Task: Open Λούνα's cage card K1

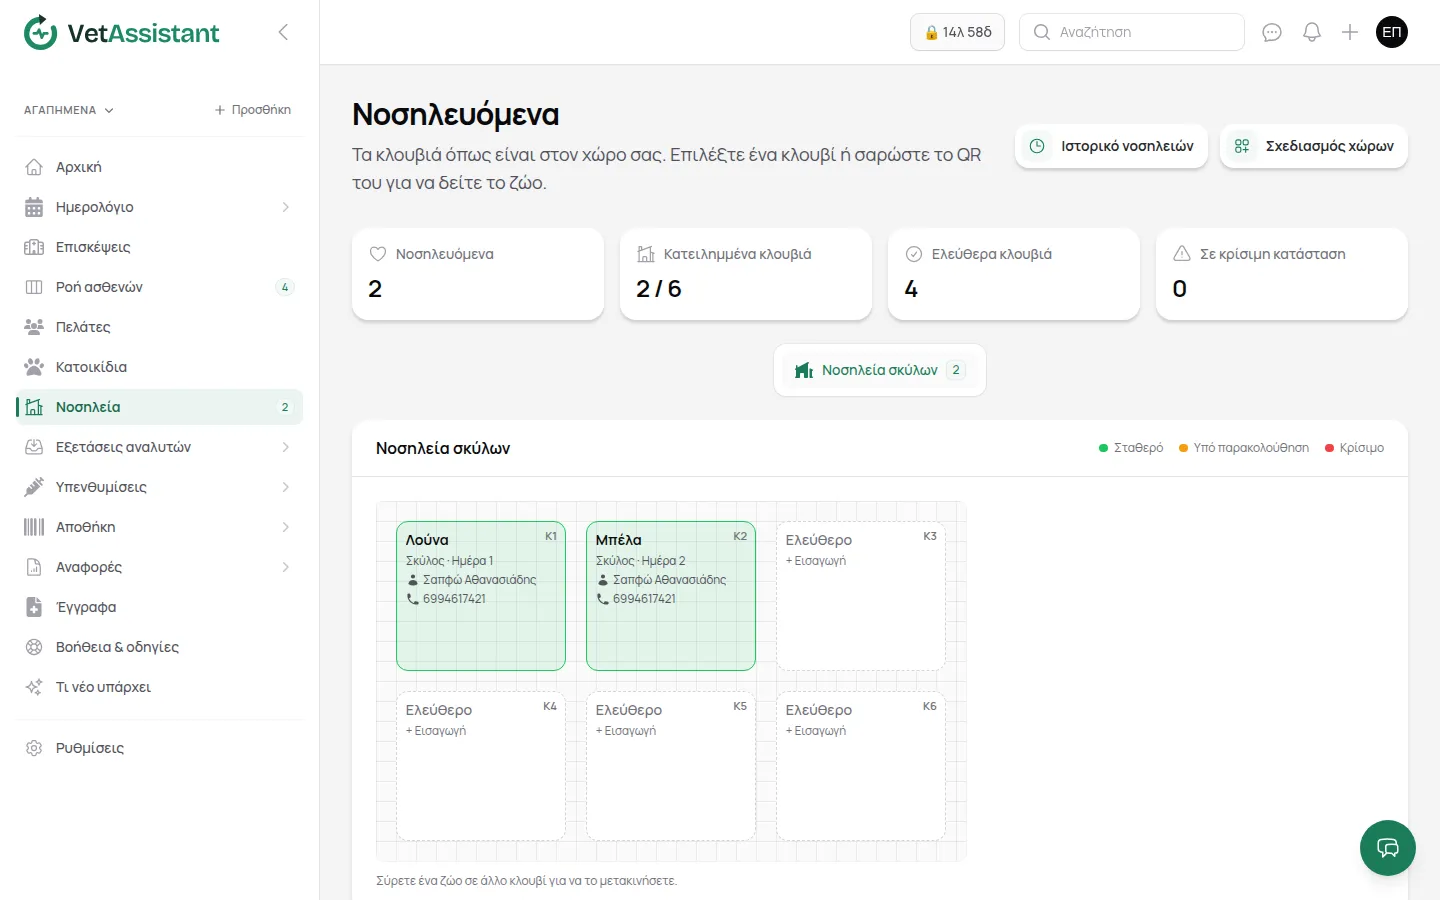Action: [x=481, y=596]
